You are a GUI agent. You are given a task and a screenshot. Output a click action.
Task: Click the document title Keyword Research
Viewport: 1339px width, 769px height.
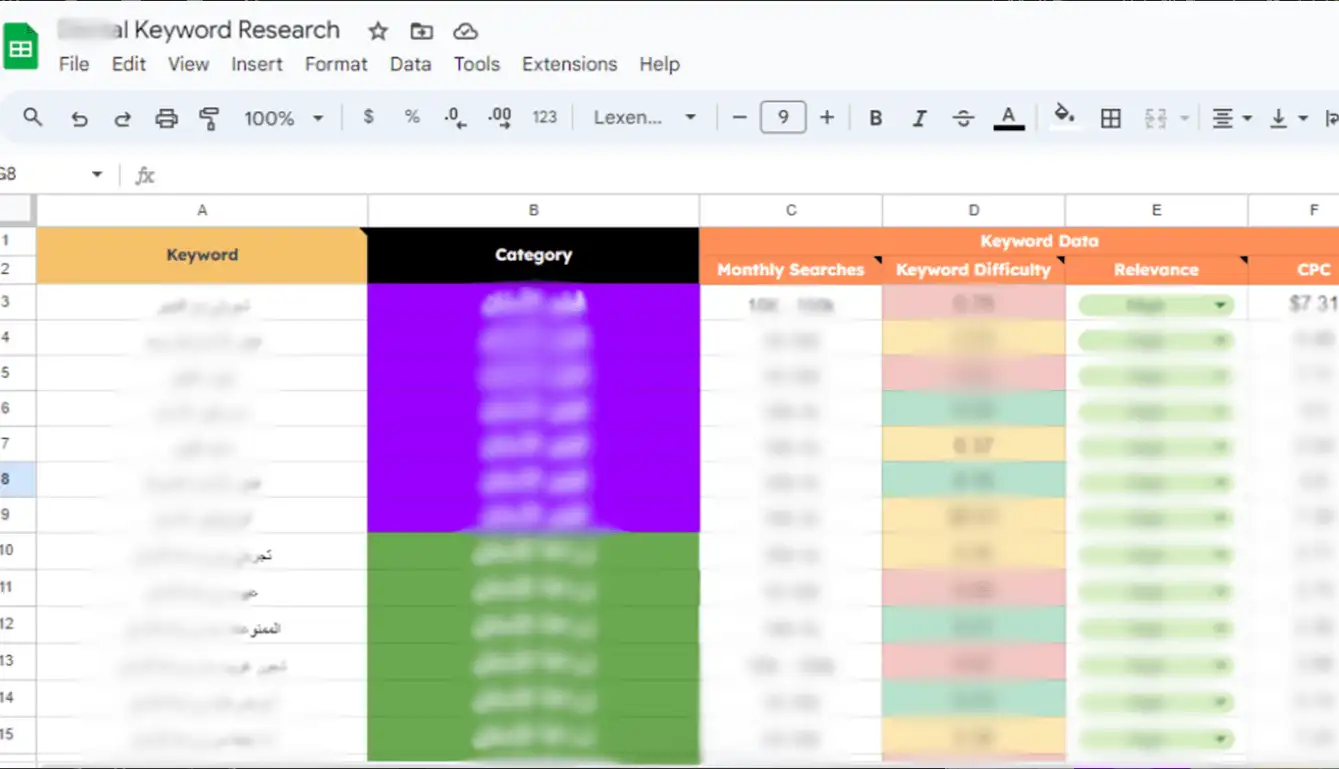pos(237,30)
